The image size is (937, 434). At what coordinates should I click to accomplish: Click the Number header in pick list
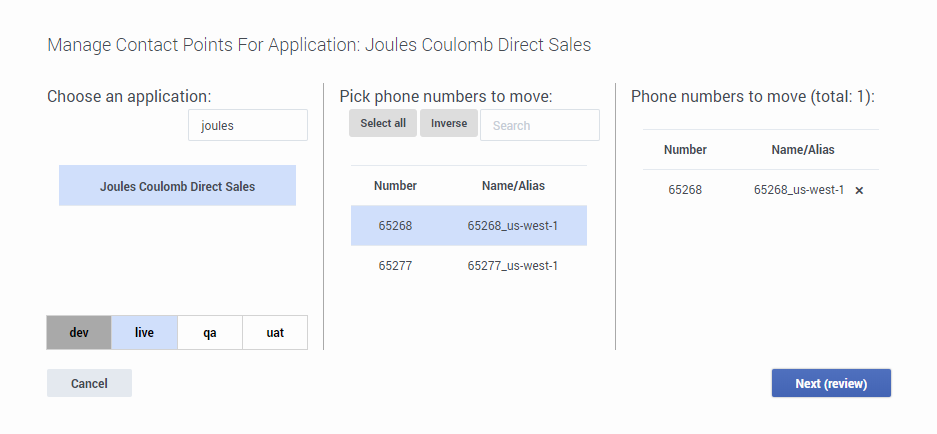coord(395,186)
